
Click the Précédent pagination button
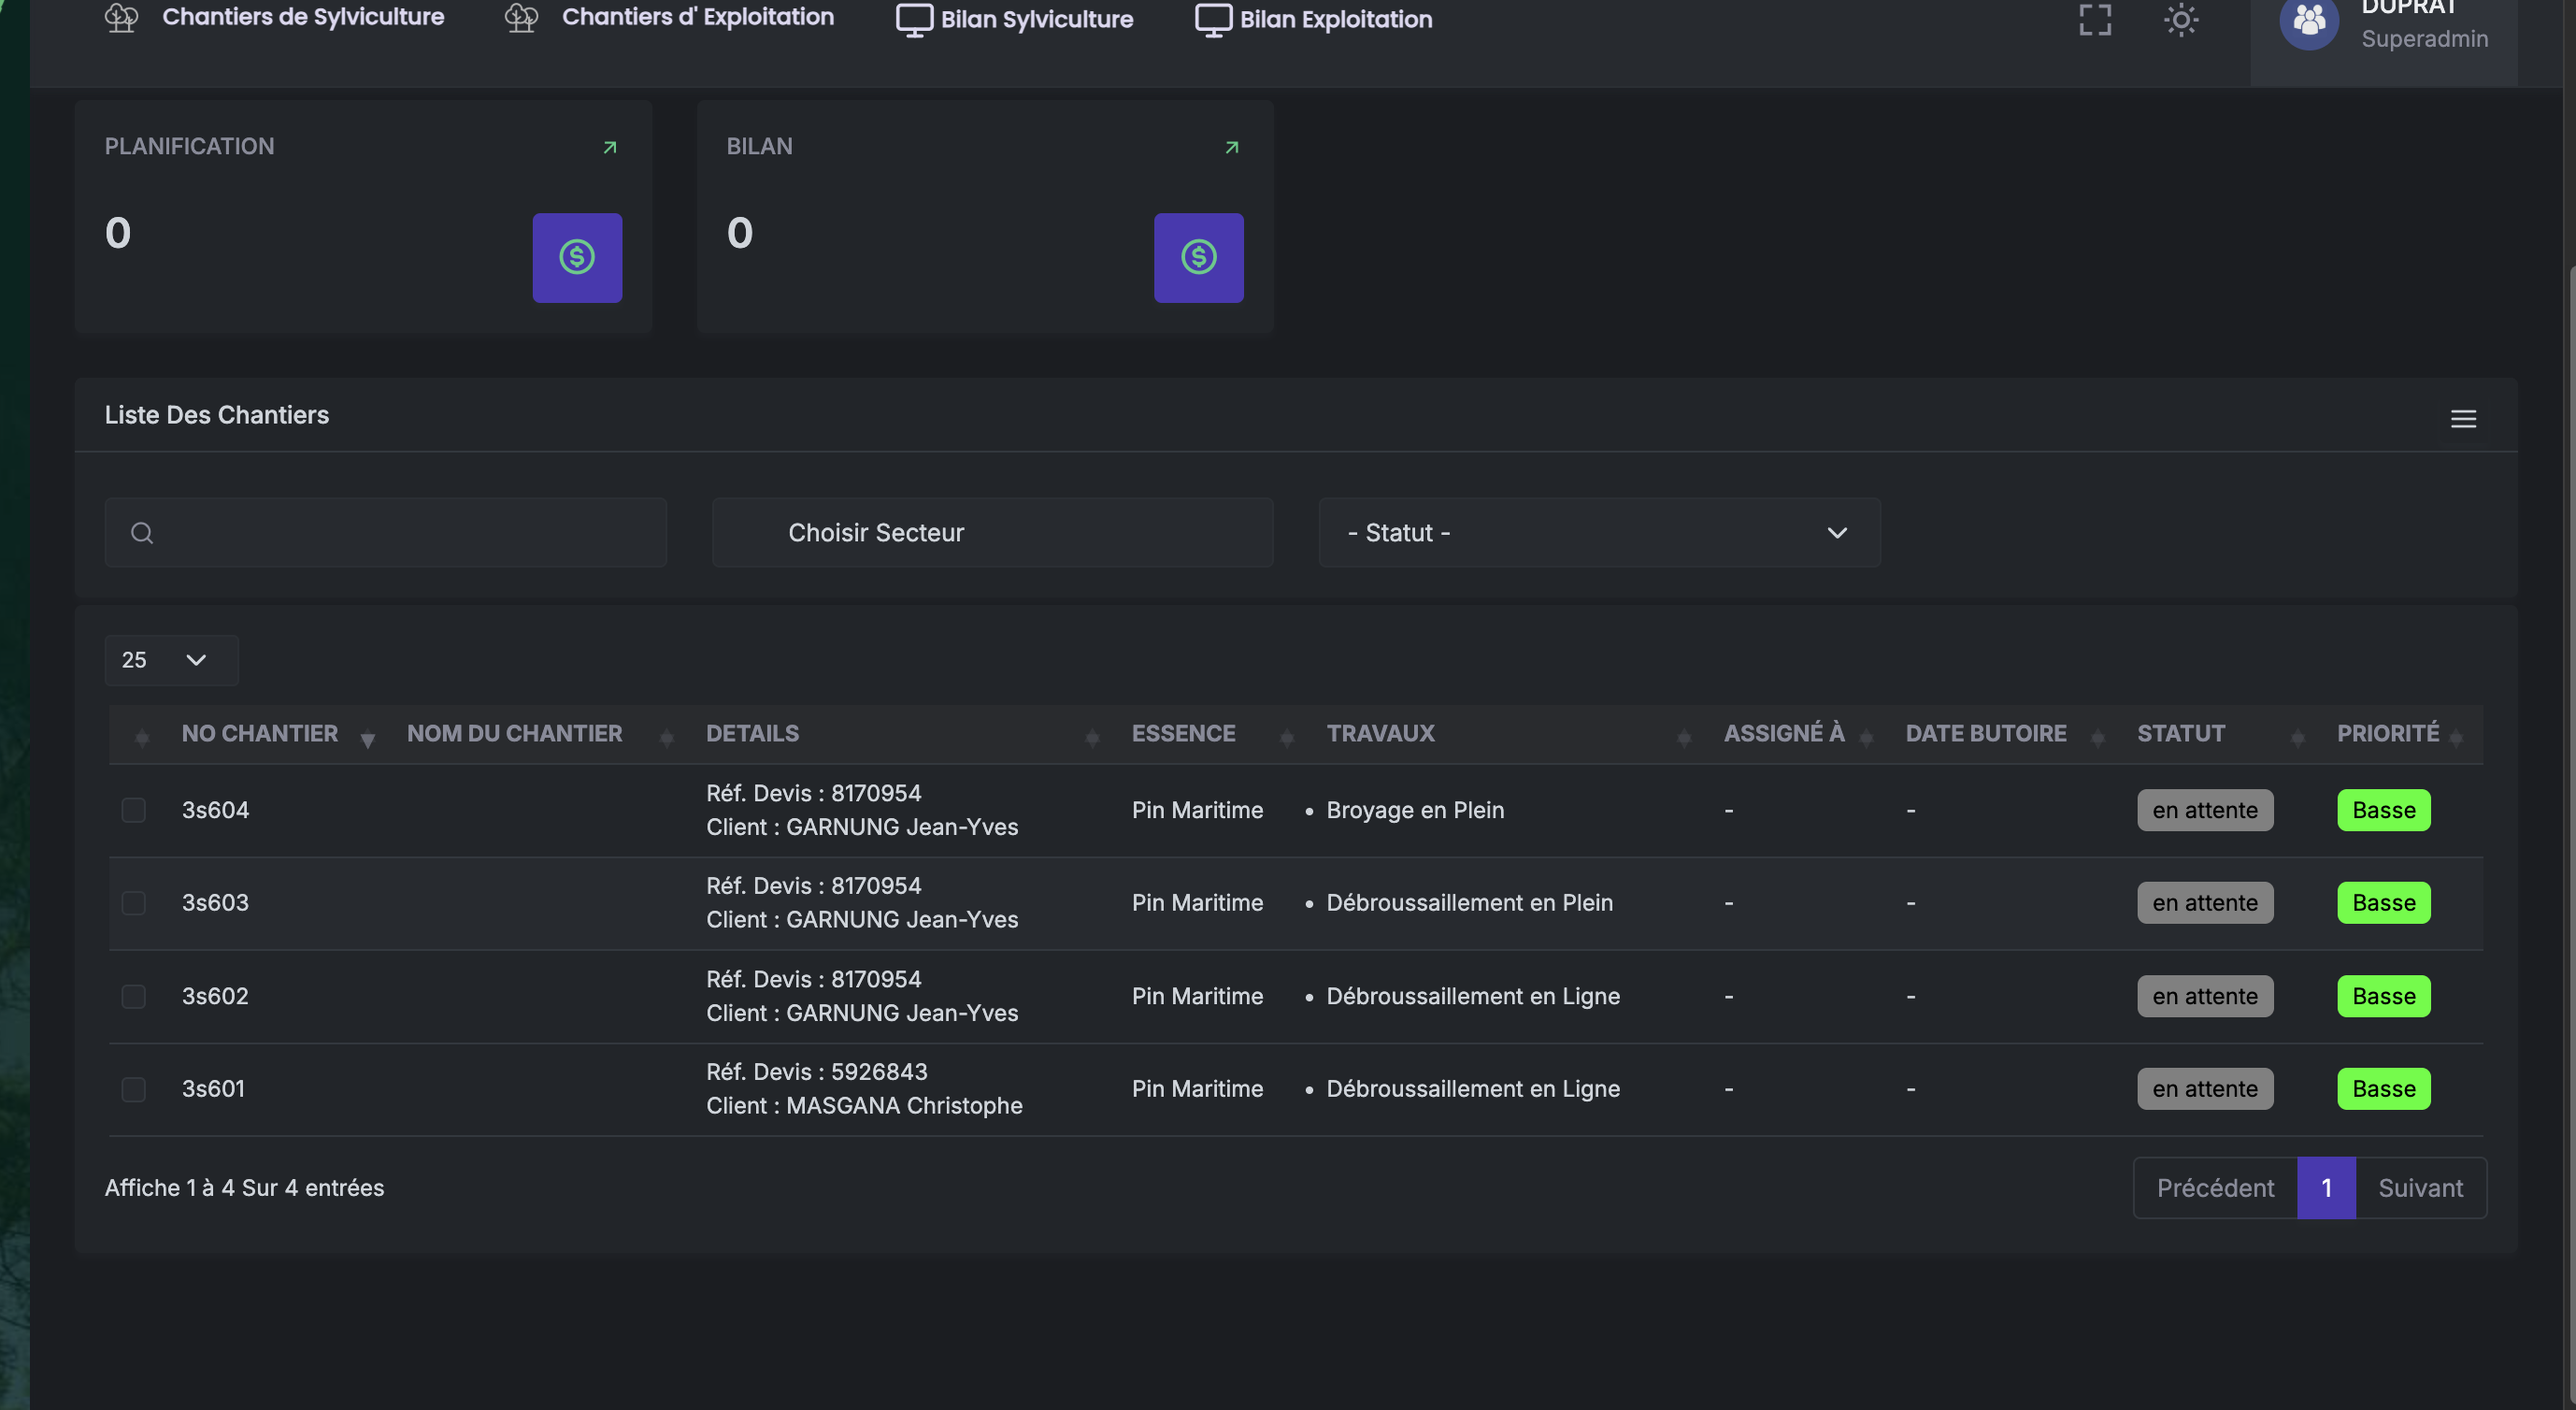pyautogui.click(x=2215, y=1188)
